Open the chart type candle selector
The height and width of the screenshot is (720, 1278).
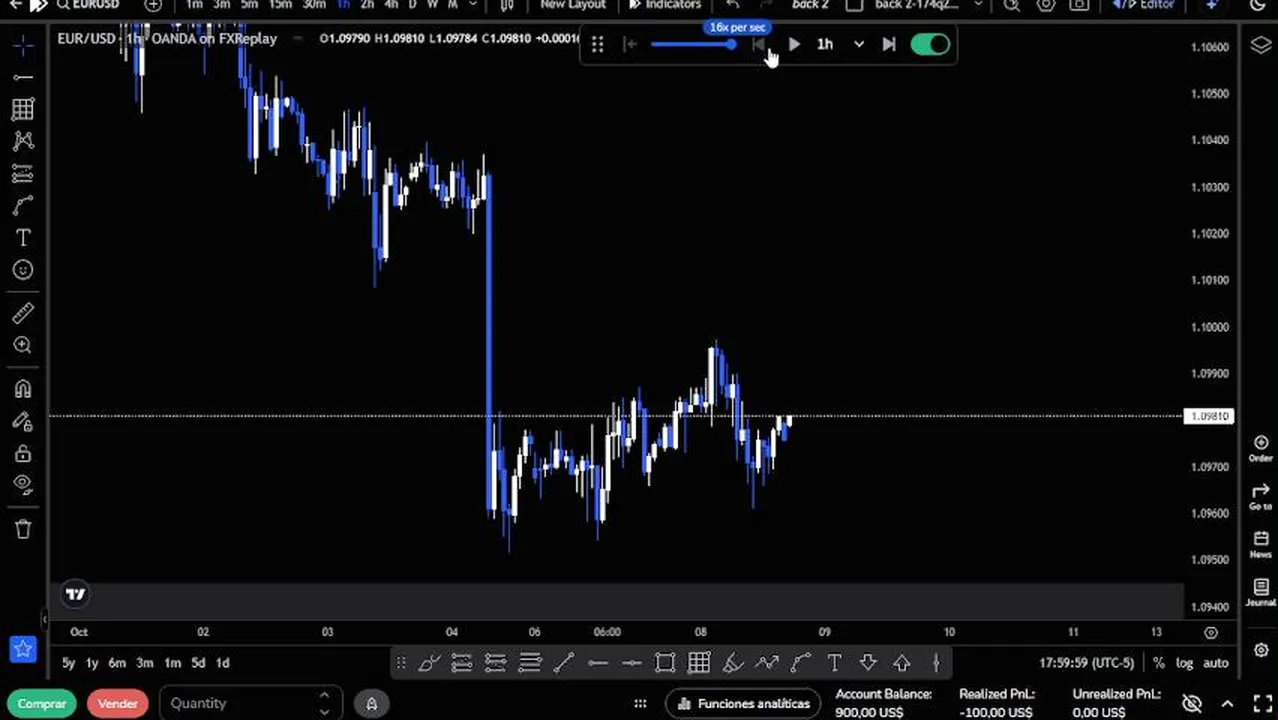(507, 5)
